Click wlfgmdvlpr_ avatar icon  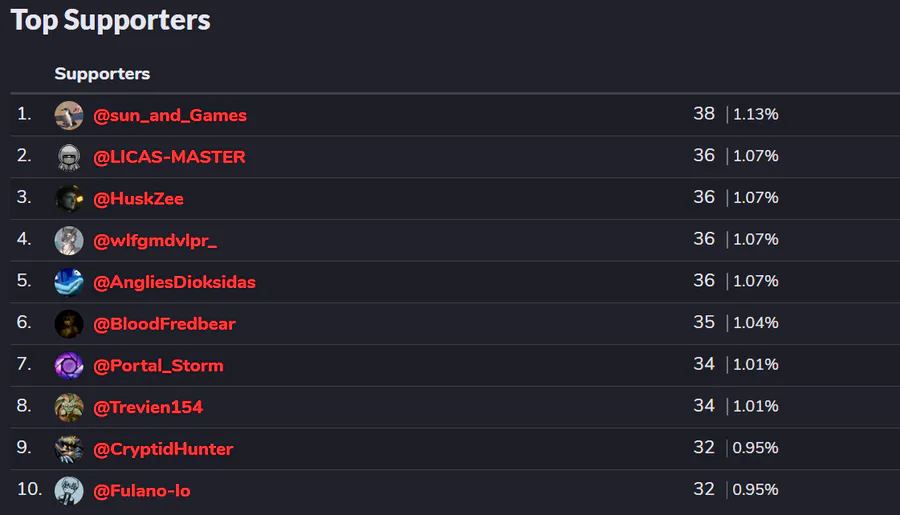pos(68,240)
